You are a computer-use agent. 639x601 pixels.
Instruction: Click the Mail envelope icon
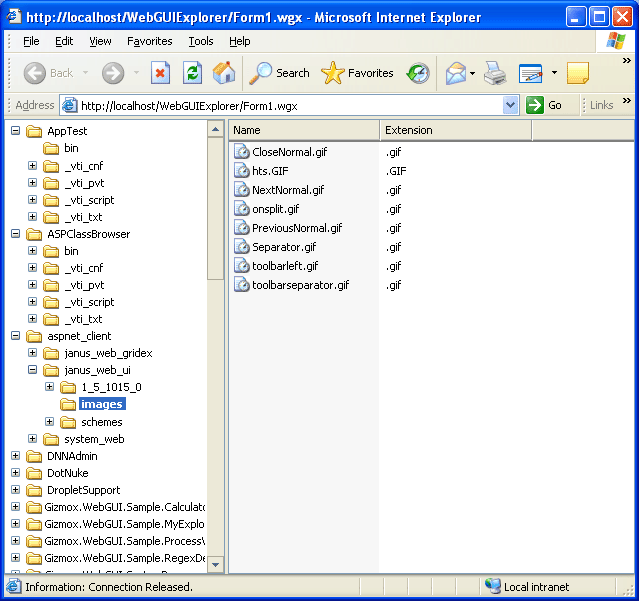click(x=456, y=74)
